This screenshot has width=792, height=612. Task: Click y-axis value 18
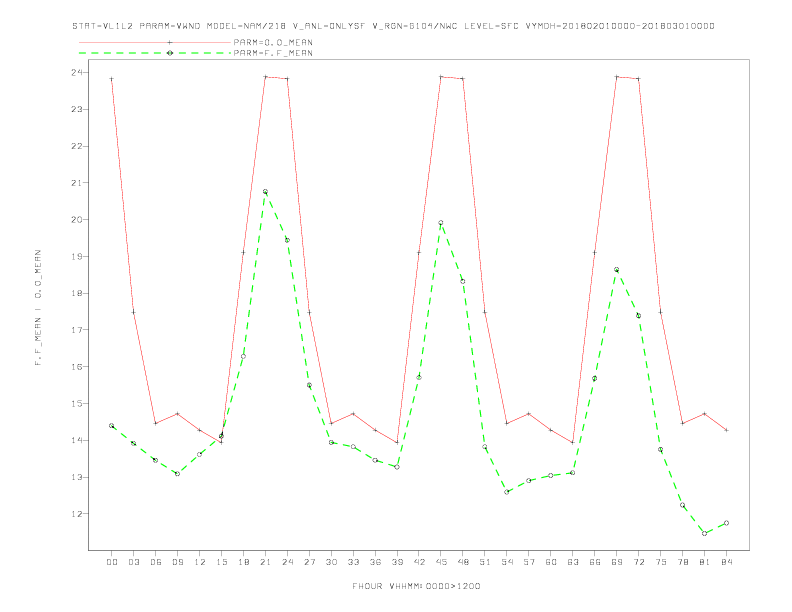click(77, 293)
